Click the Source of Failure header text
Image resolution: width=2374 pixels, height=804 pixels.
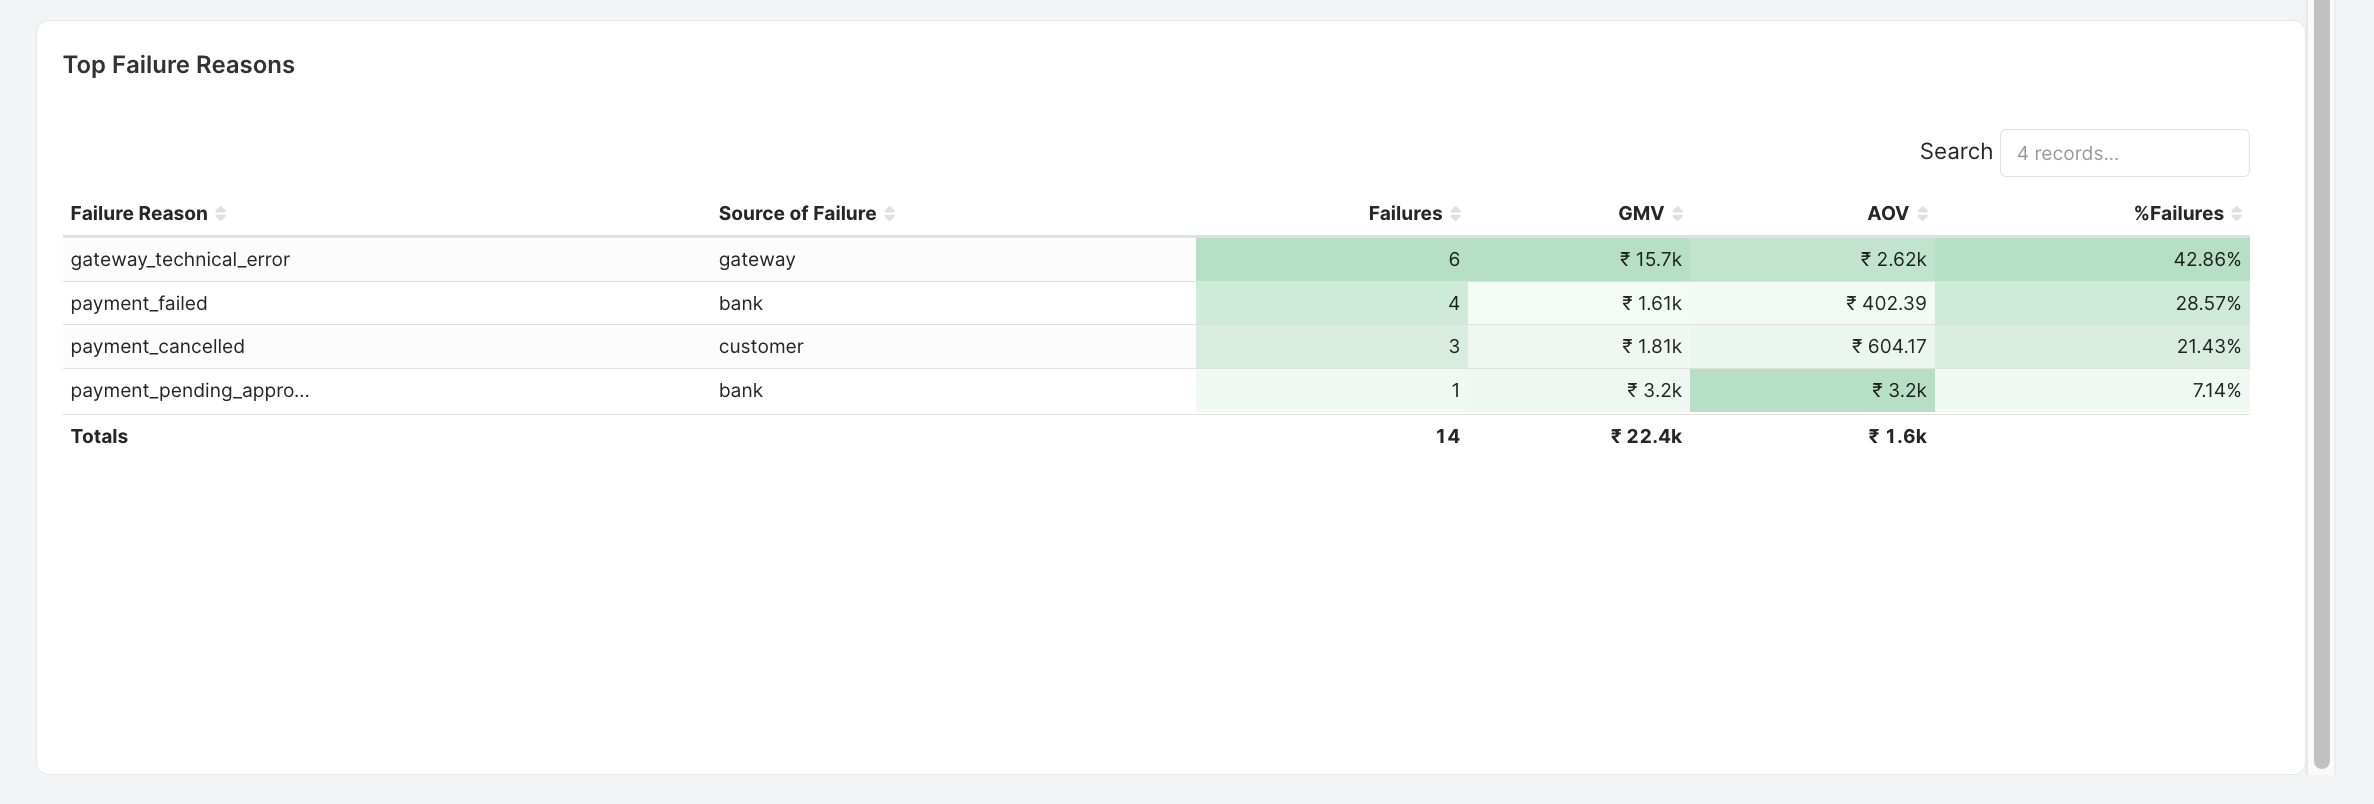click(797, 213)
